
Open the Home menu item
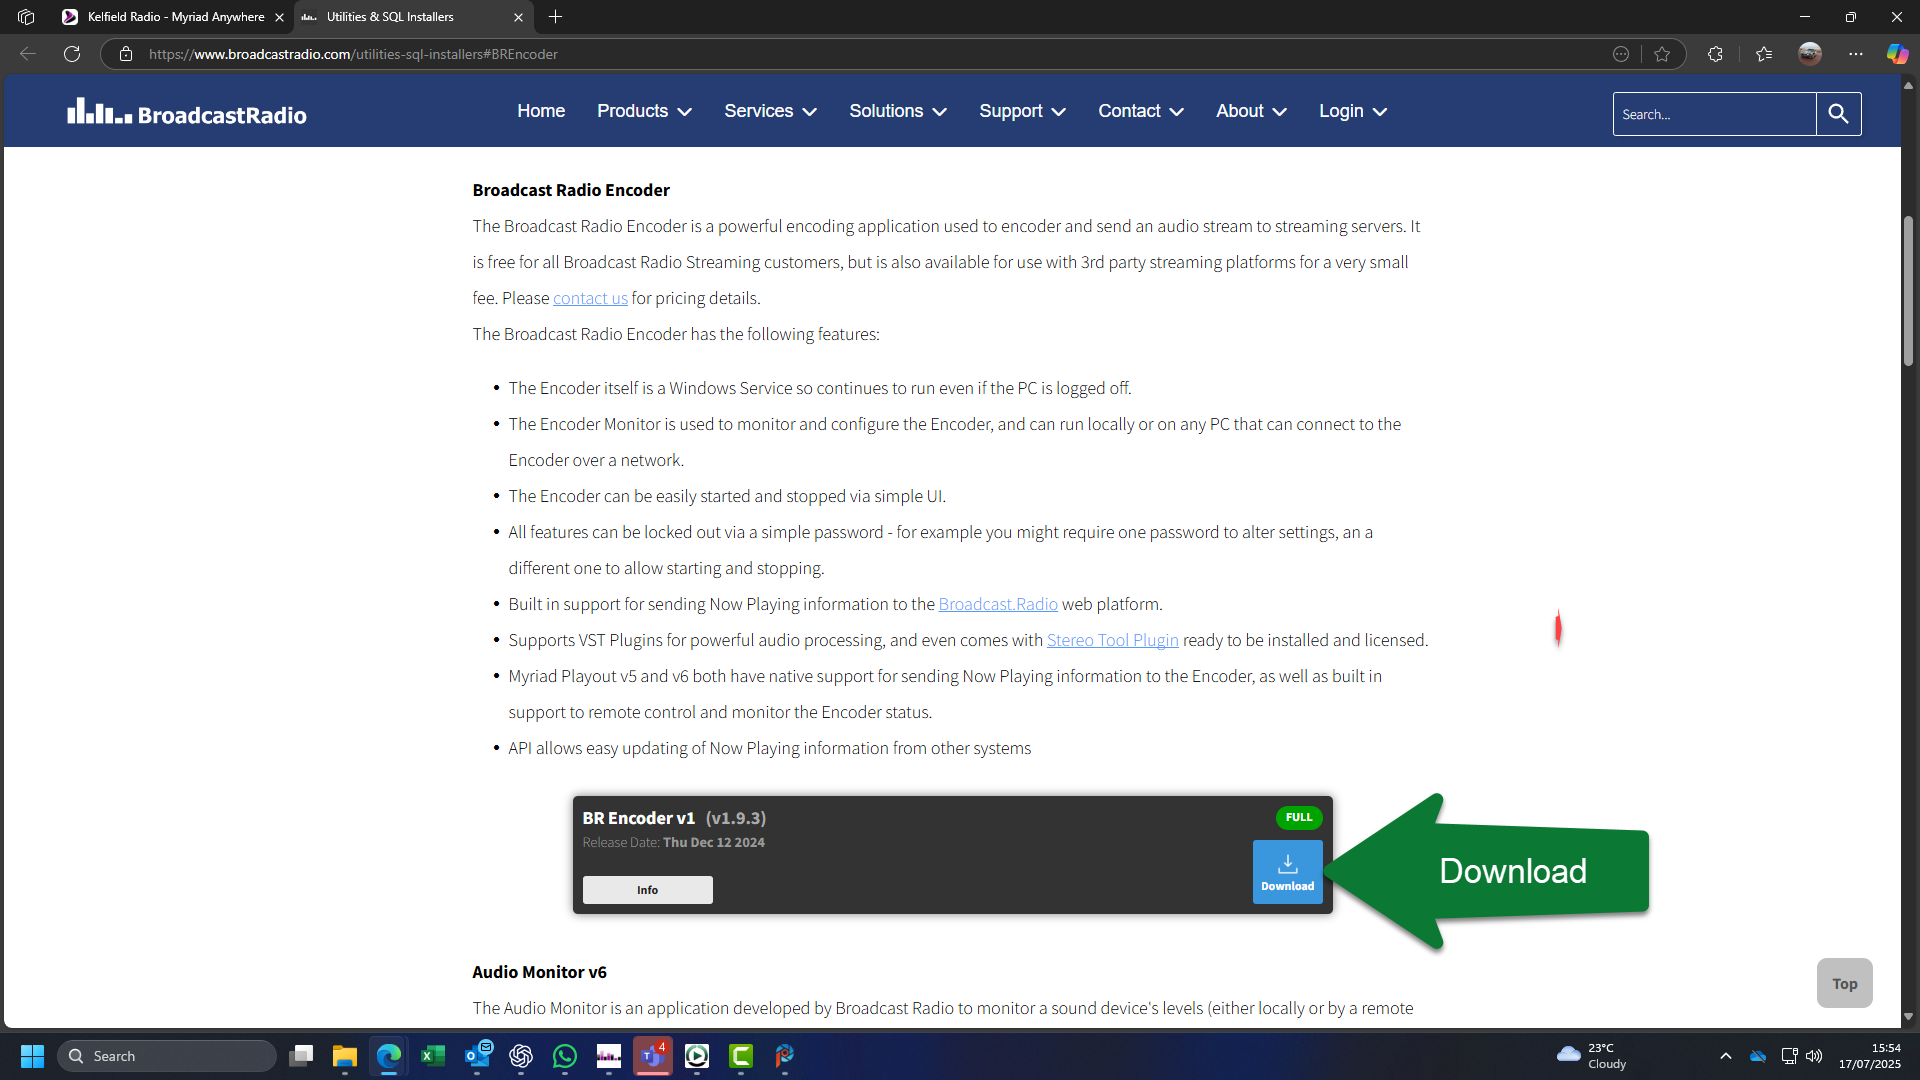(541, 111)
